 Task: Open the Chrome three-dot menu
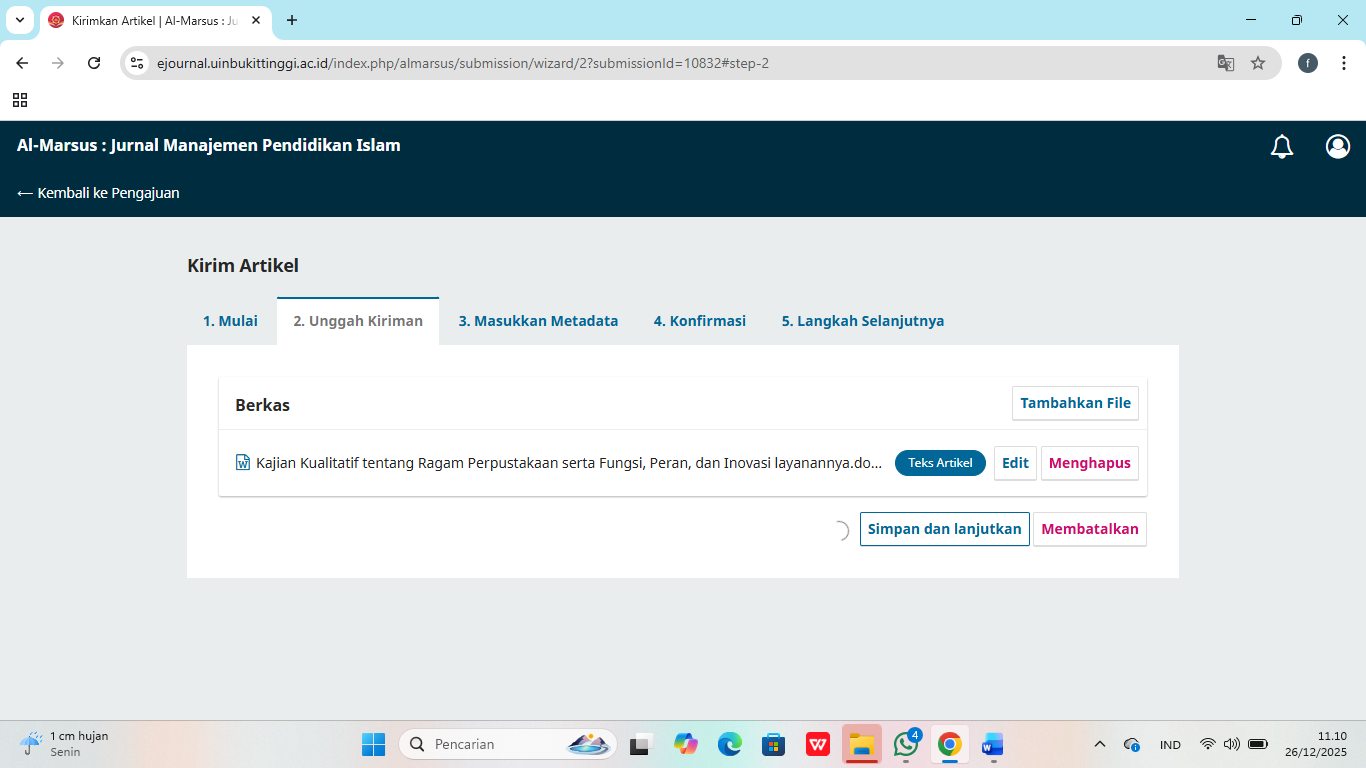coord(1344,63)
